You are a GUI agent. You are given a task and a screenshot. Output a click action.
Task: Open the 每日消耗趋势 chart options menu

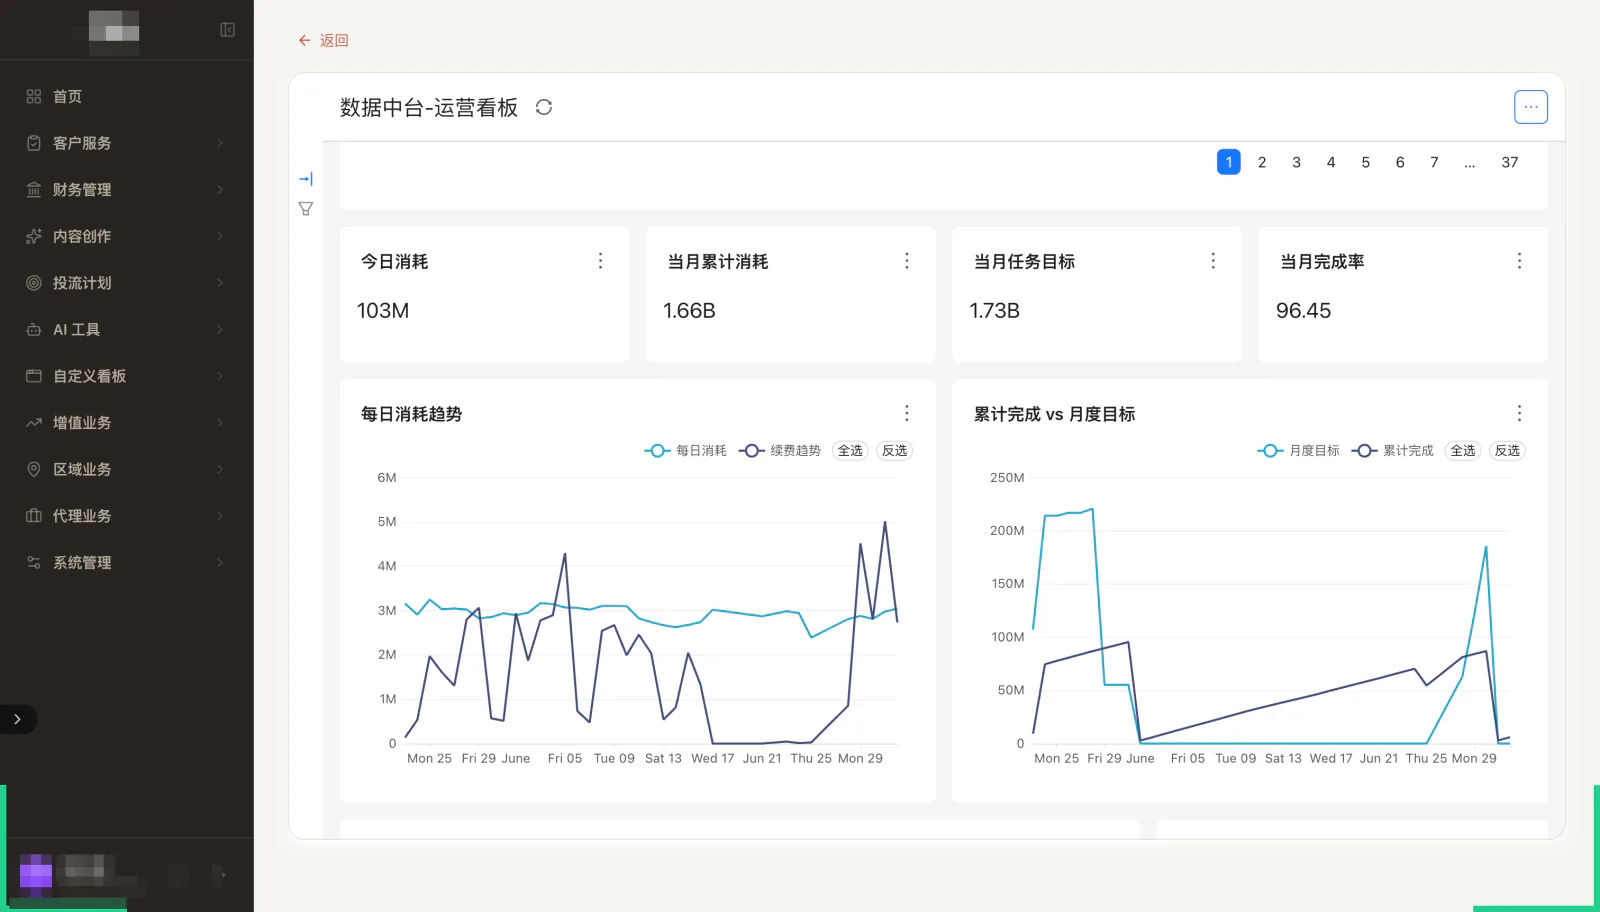907,413
